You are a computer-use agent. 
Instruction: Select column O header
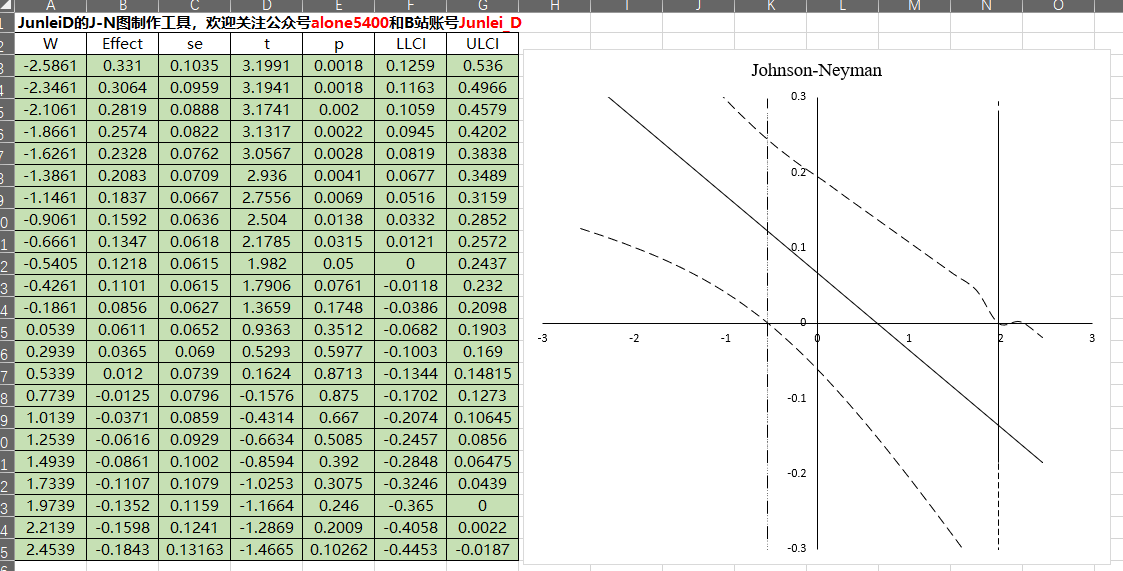(x=1059, y=6)
